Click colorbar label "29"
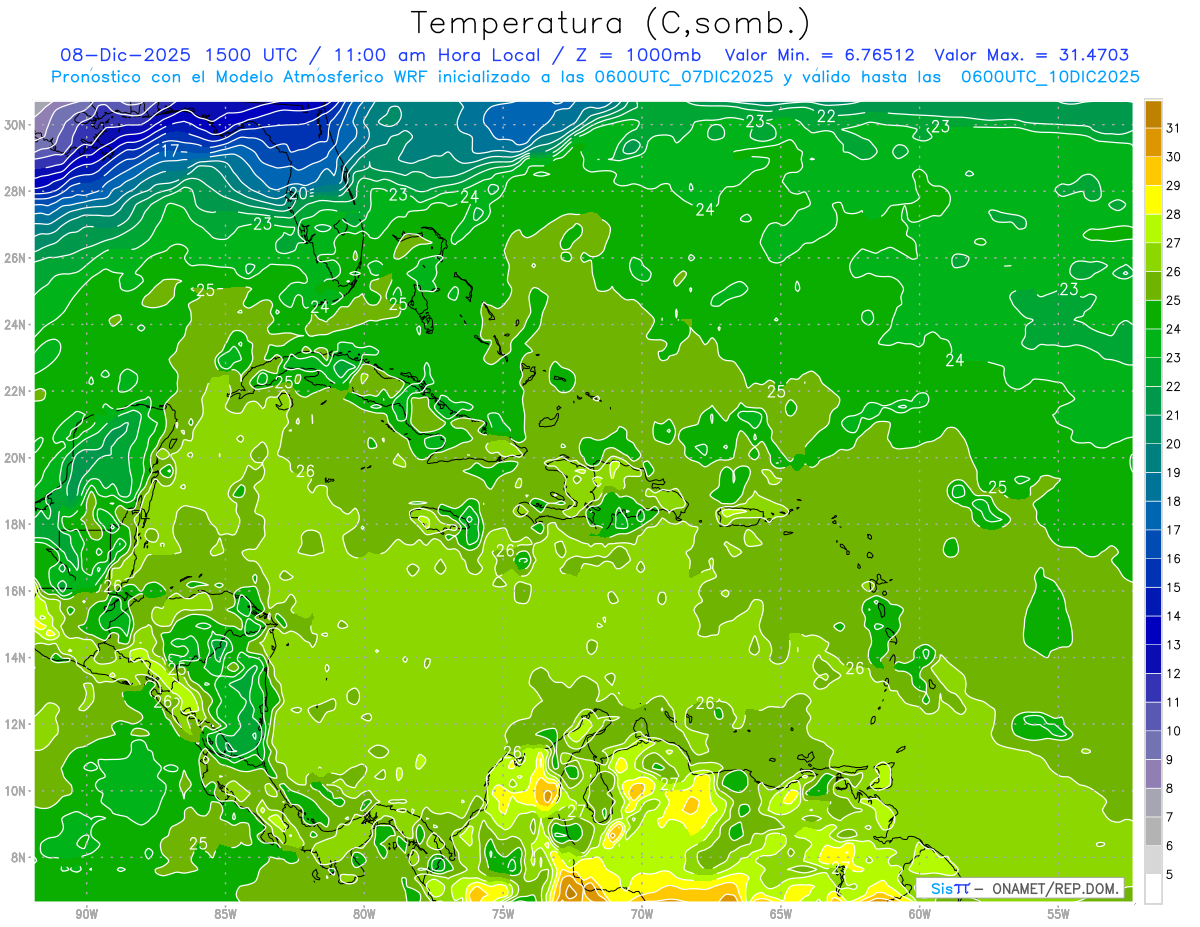Viewport: 1200px width, 927px height. (x=1174, y=186)
